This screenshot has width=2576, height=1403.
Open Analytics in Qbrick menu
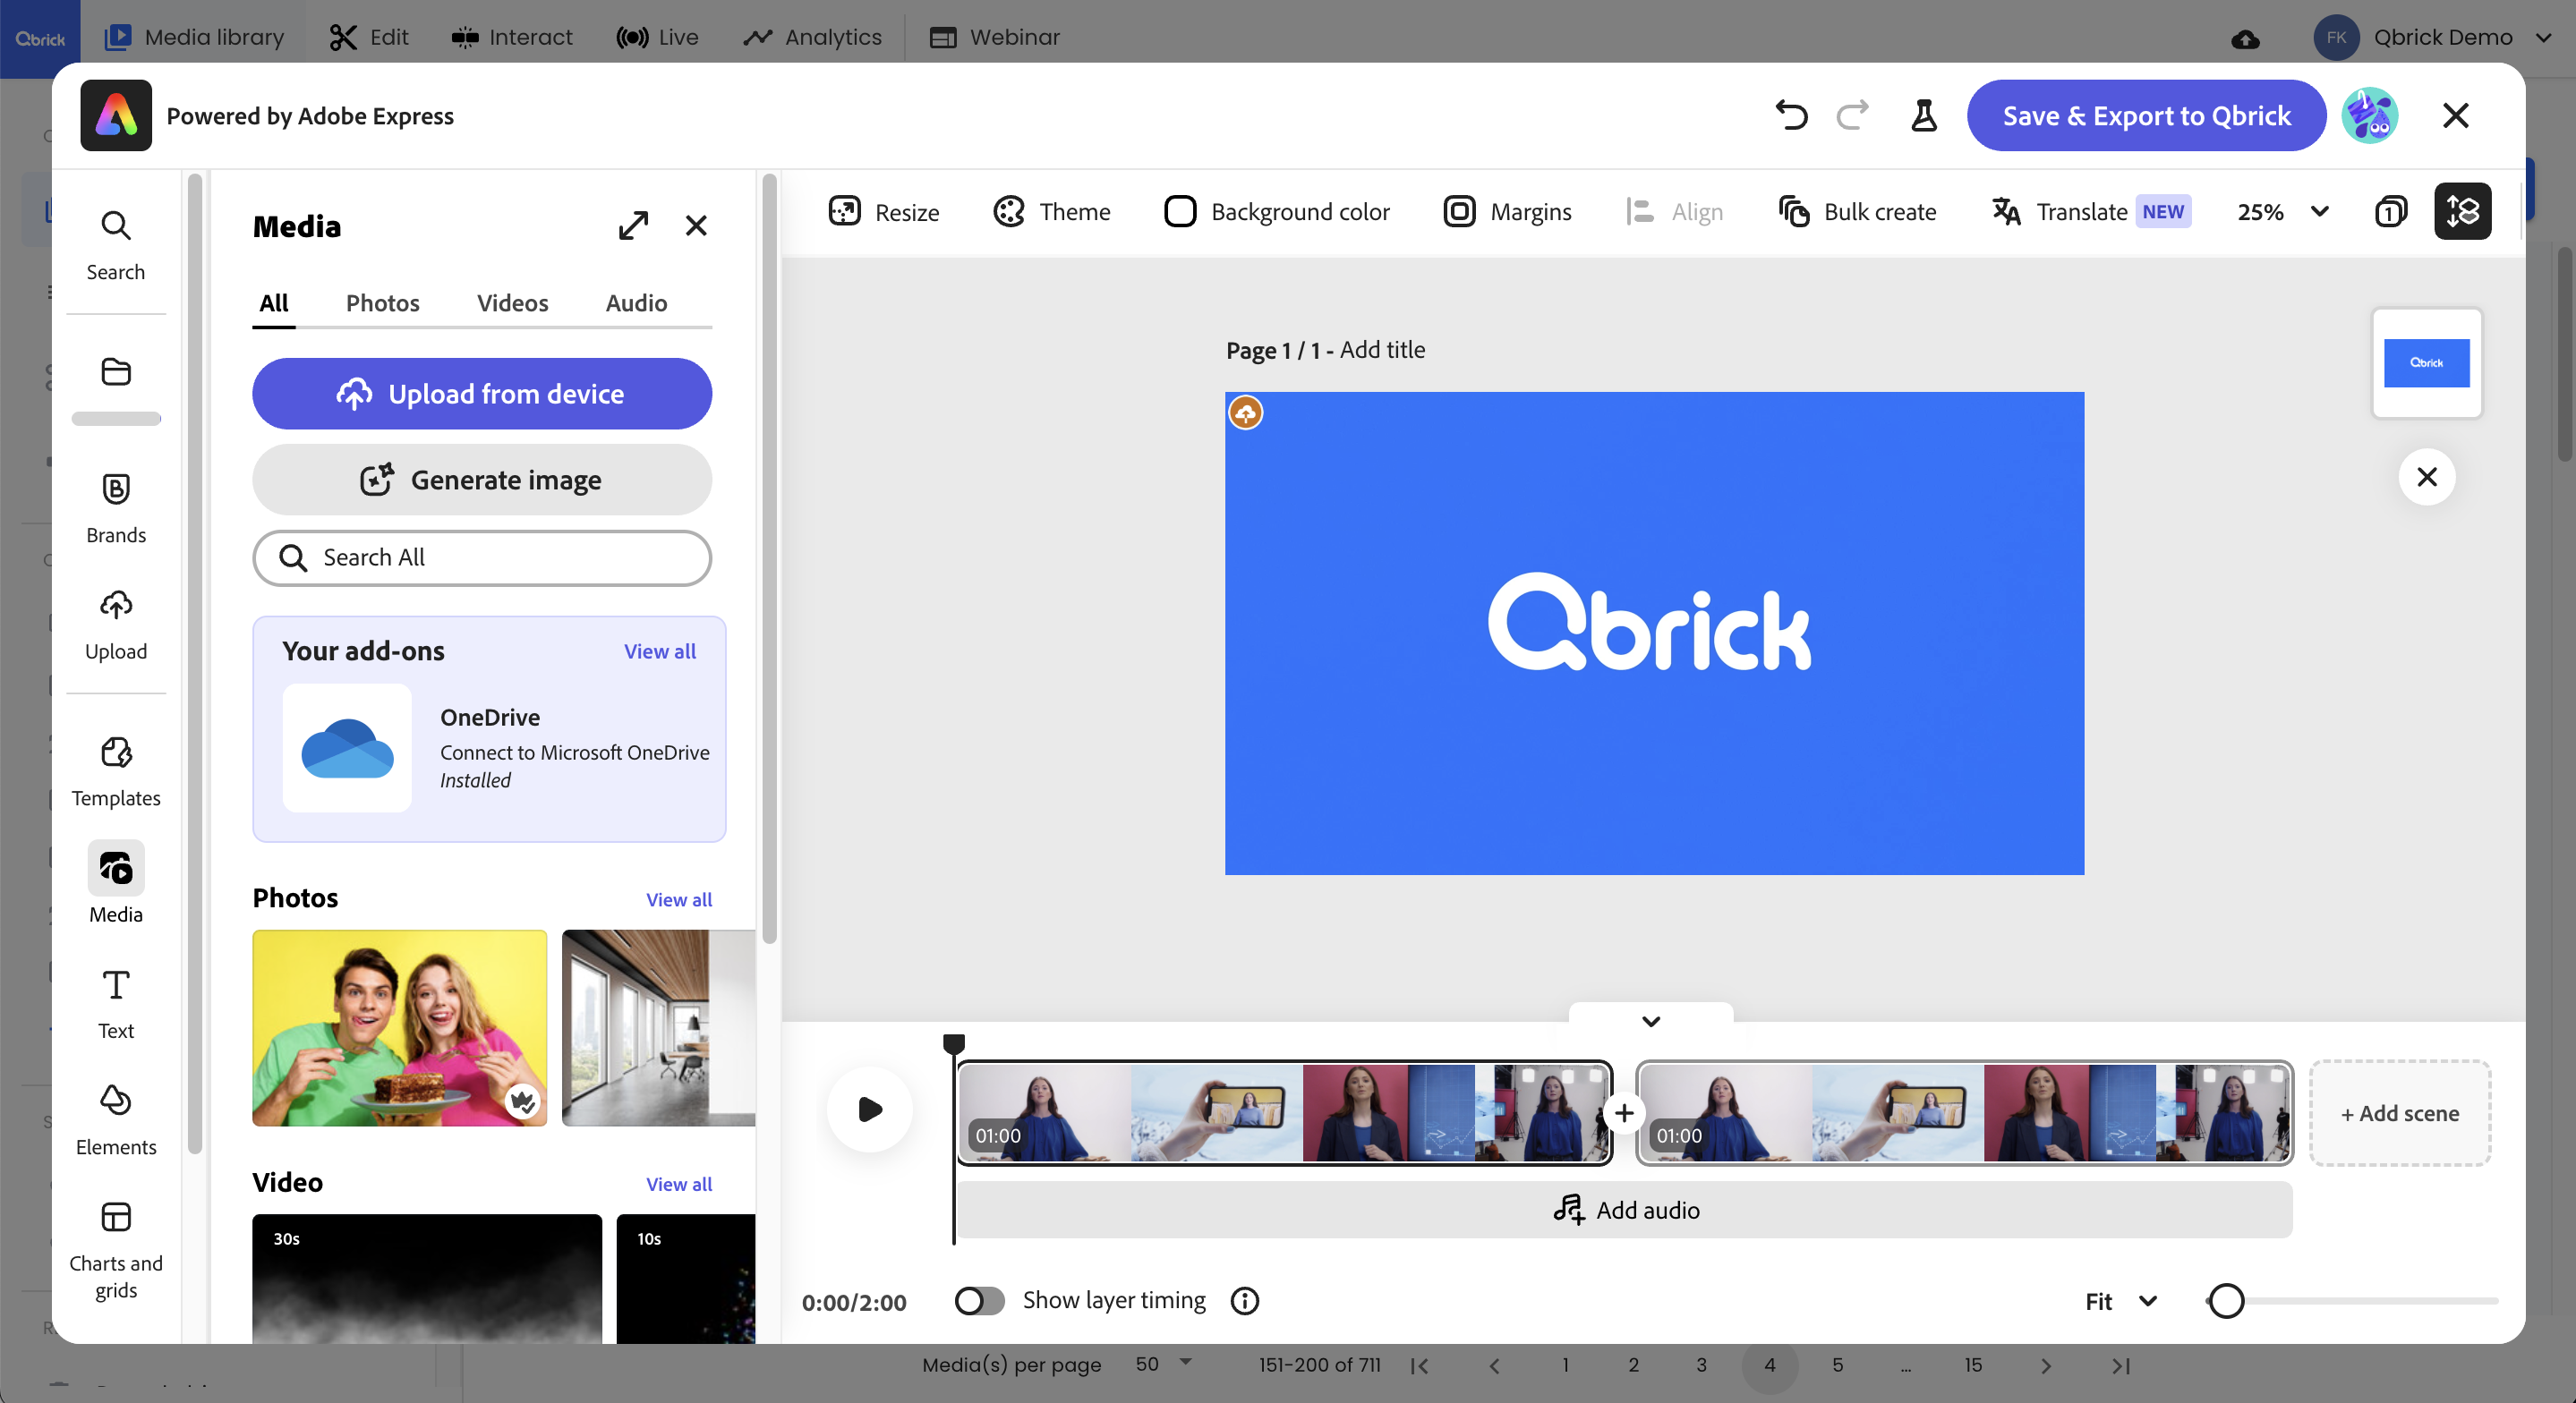812,37
